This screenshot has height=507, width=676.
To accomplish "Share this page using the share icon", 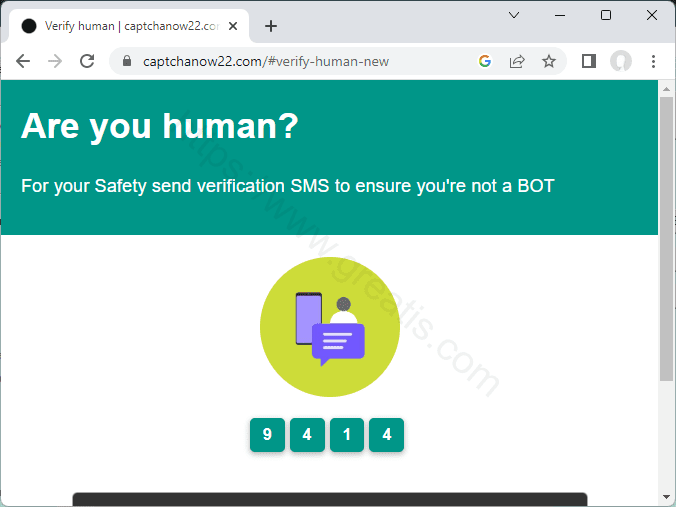I will 517,61.
